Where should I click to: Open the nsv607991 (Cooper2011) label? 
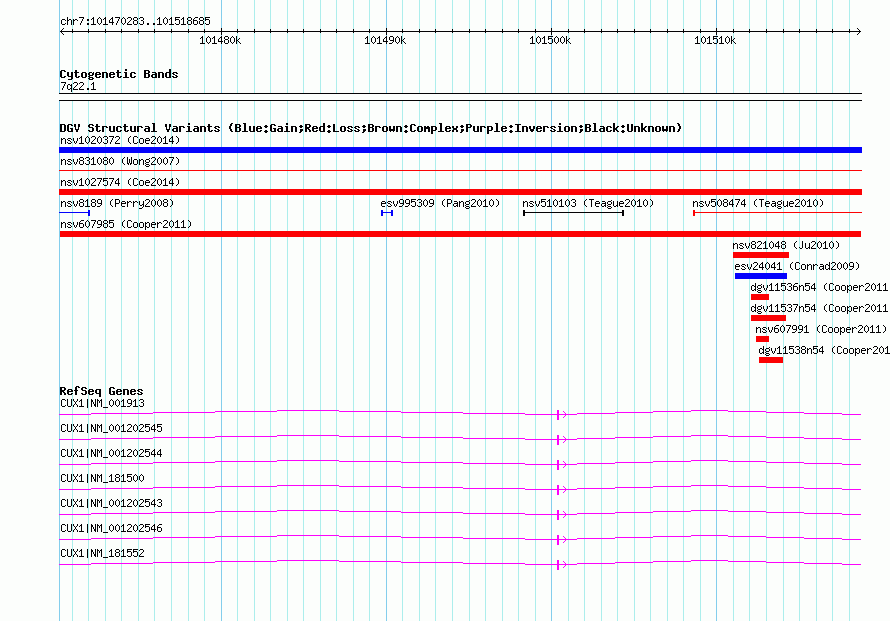point(821,329)
